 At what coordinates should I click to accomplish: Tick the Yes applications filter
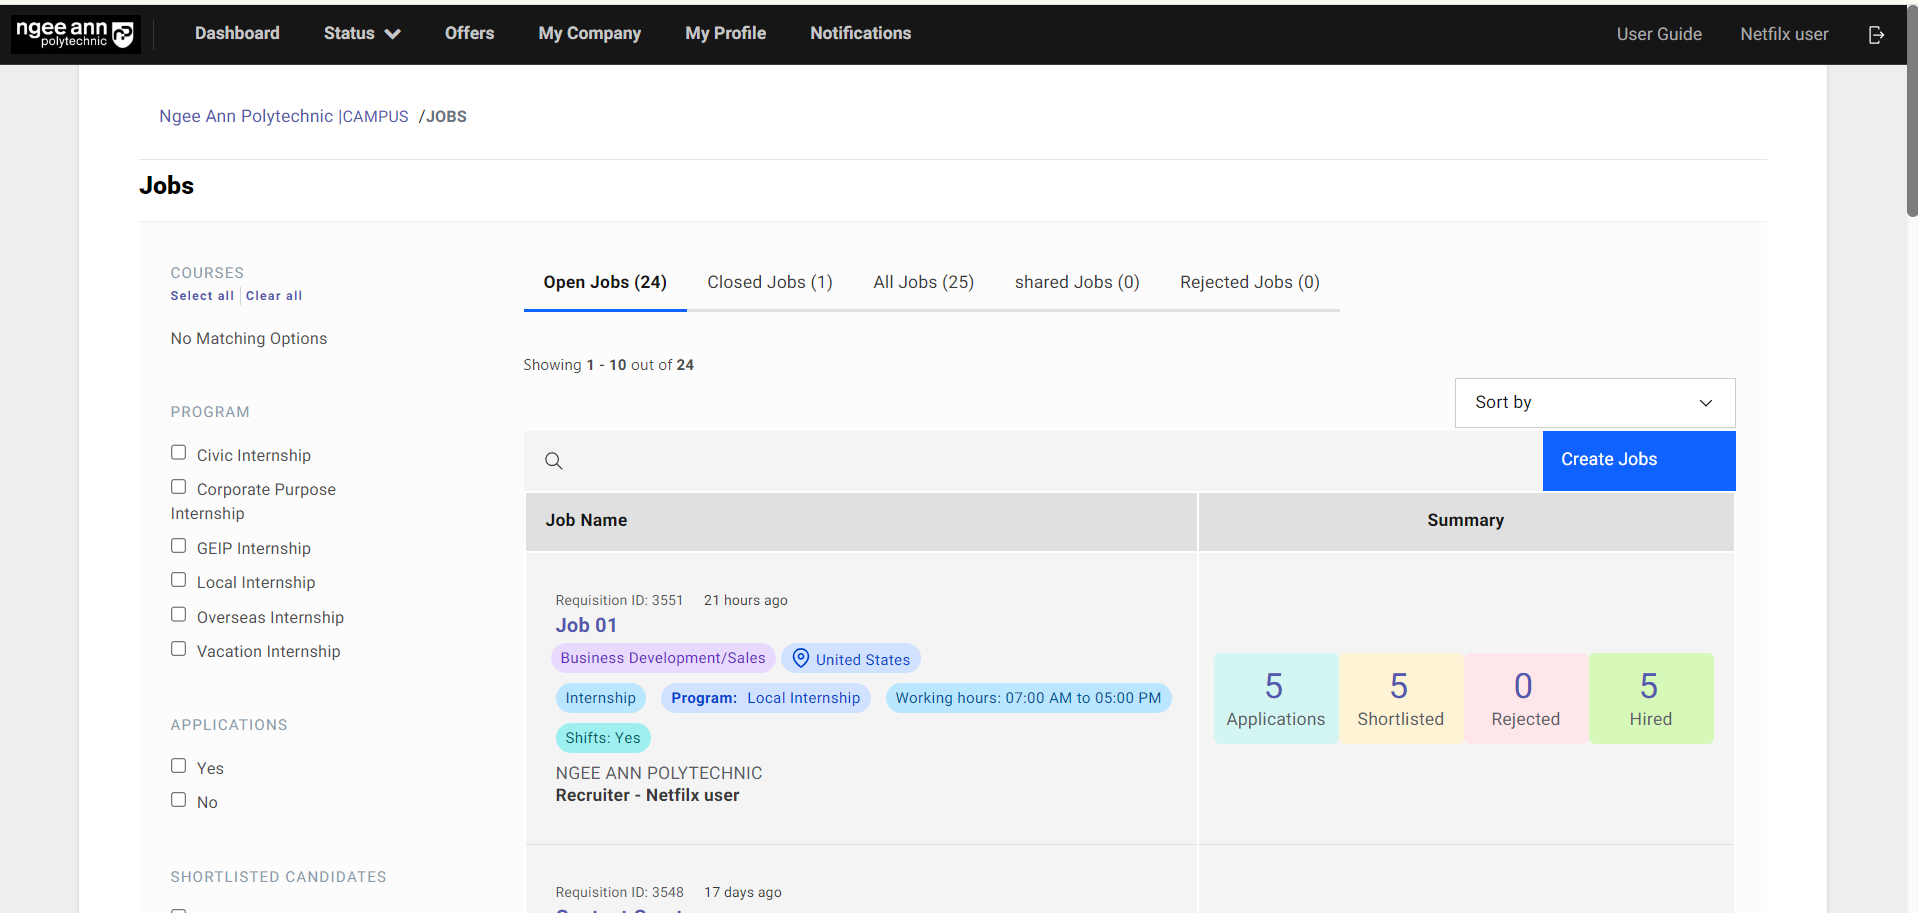pos(179,766)
